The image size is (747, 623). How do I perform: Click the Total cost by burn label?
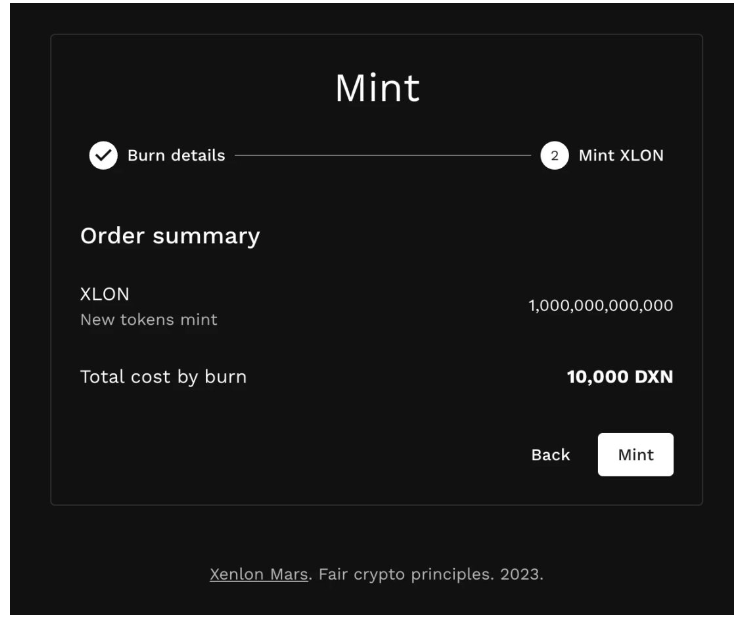point(163,377)
